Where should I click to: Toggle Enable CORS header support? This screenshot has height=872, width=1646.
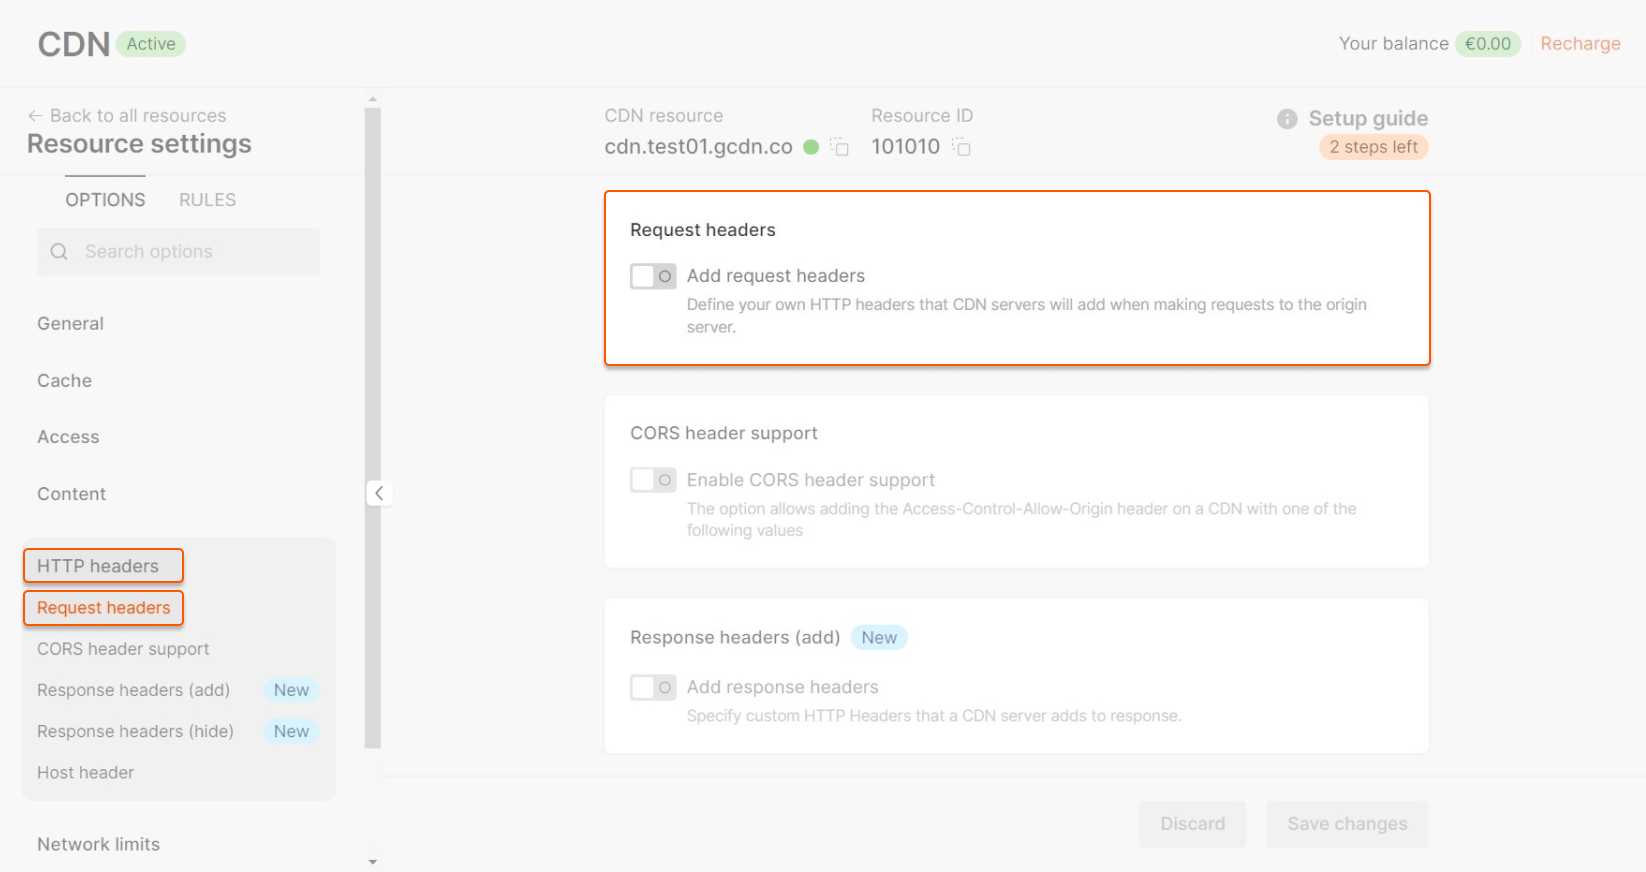tap(653, 480)
